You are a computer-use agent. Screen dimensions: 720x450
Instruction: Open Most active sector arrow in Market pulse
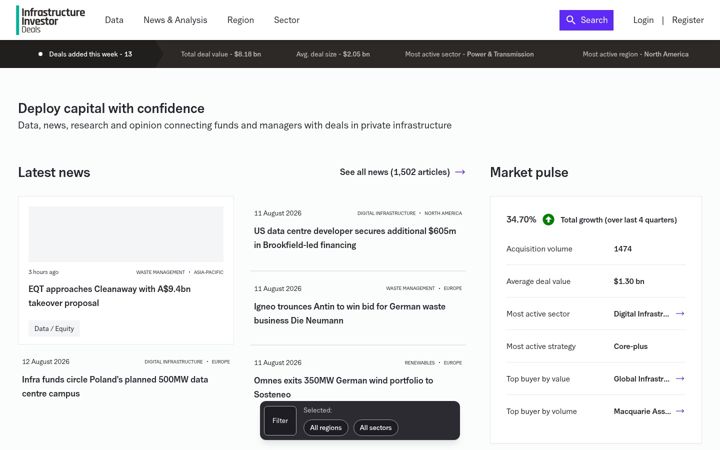681,314
